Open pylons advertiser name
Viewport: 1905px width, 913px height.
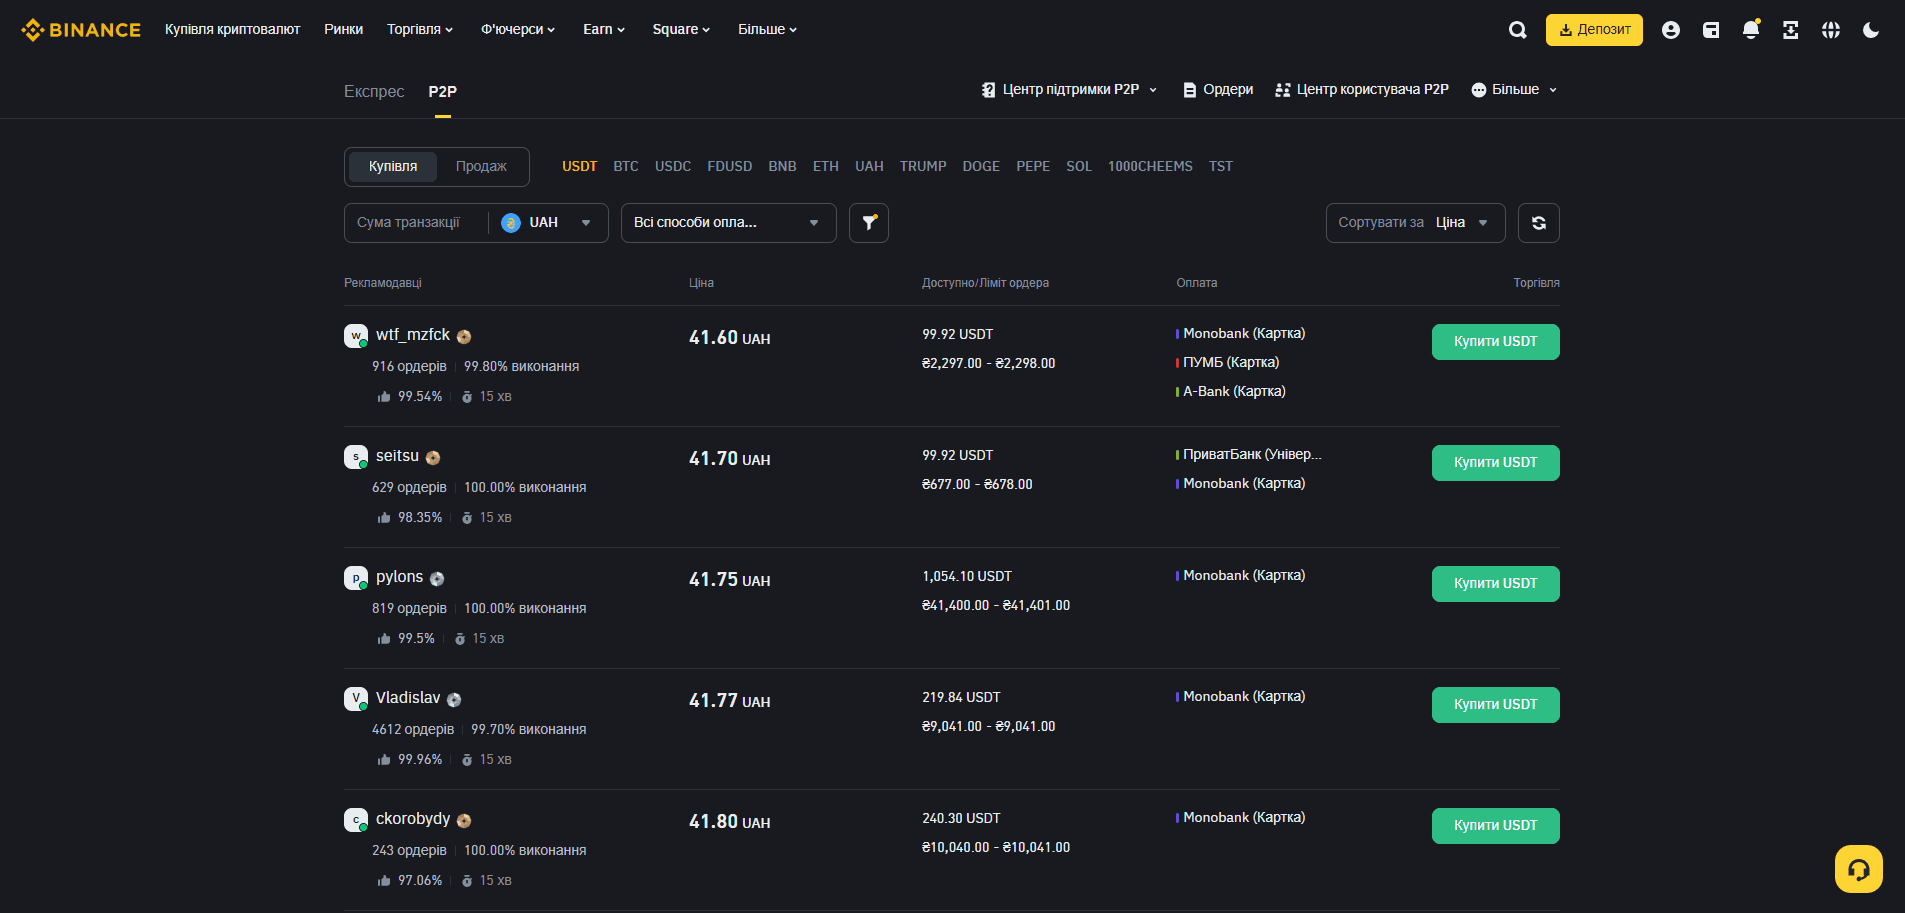(x=399, y=577)
